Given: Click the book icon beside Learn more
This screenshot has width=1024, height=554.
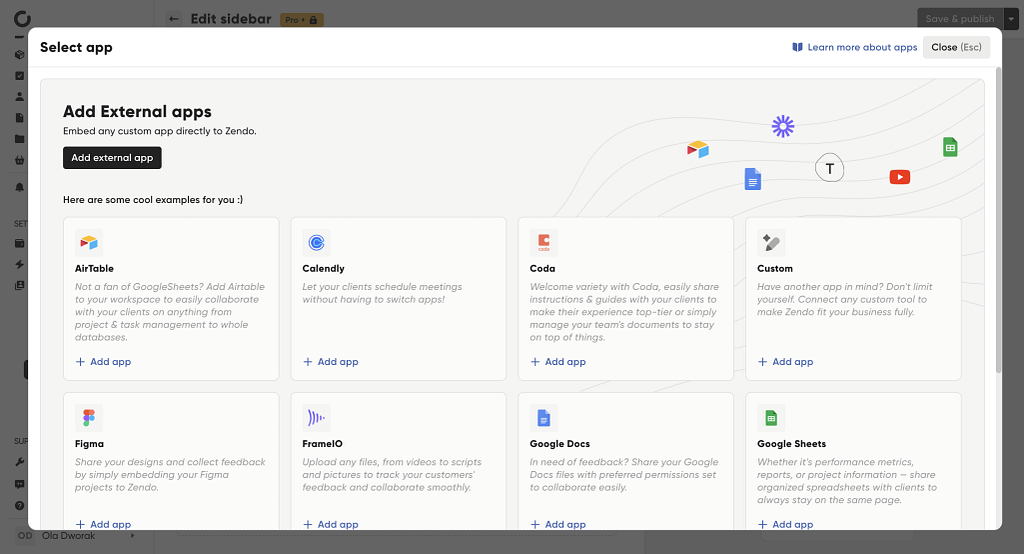Looking at the screenshot, I should click(x=797, y=47).
